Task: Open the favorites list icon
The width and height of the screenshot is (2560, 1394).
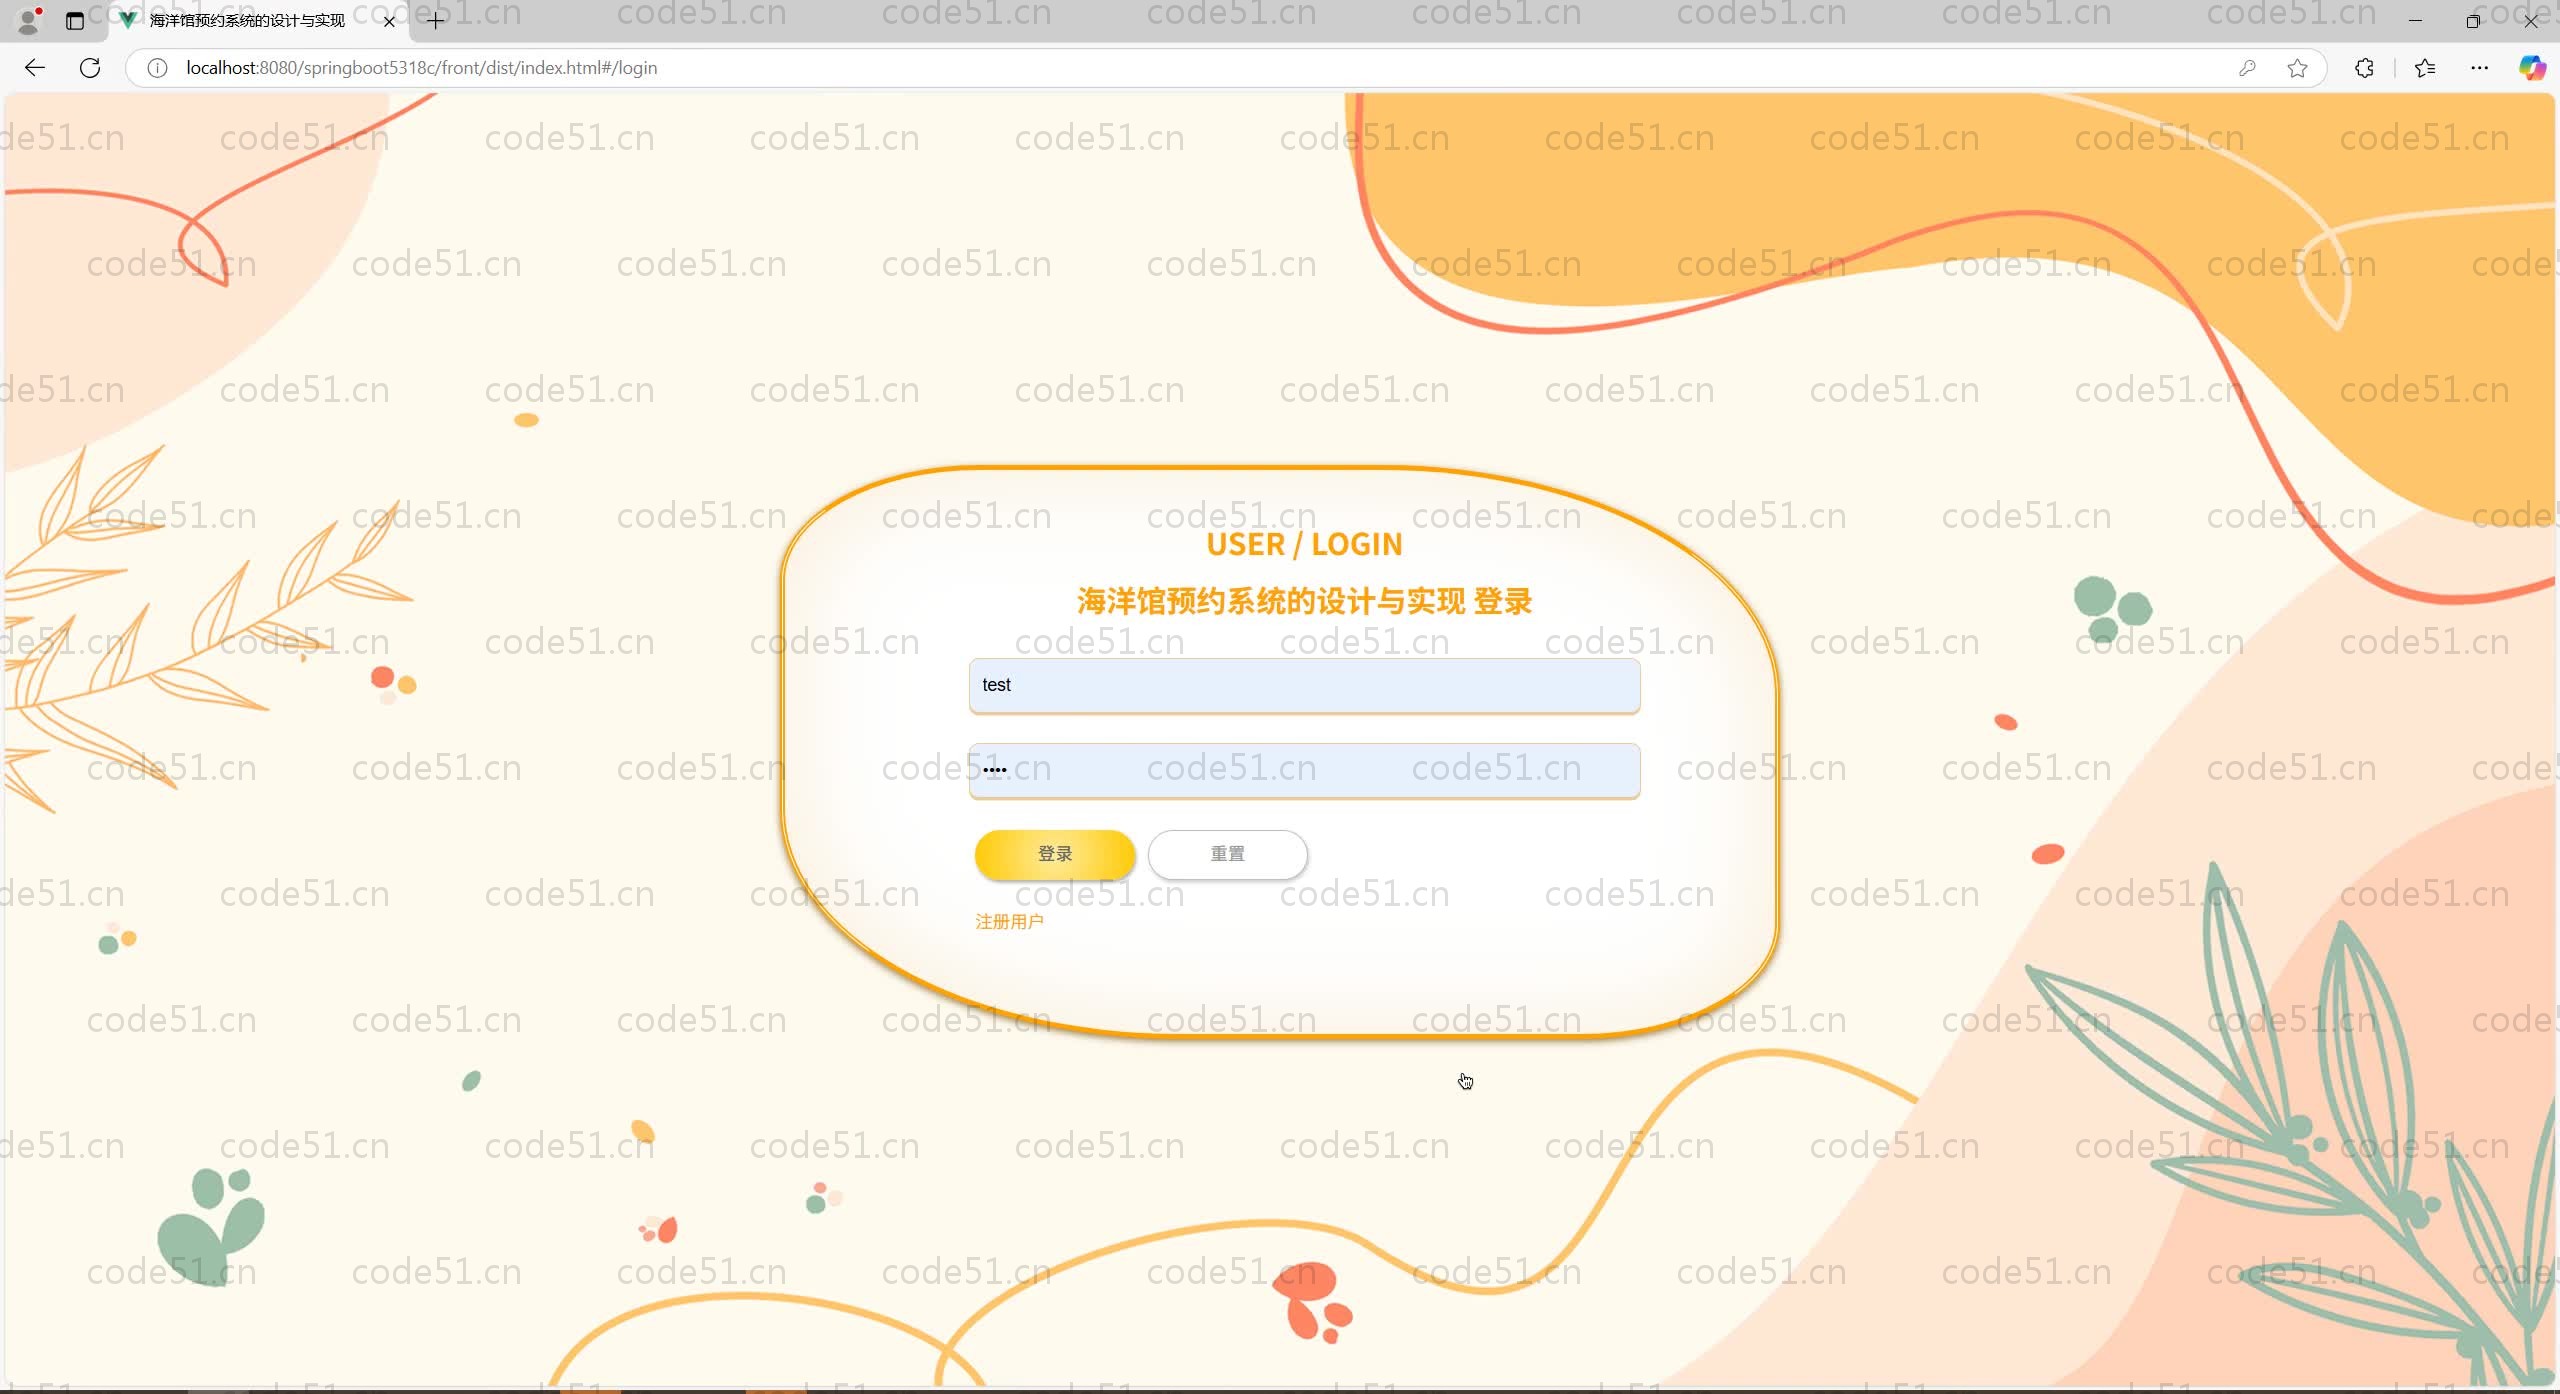Action: pyautogui.click(x=2425, y=68)
